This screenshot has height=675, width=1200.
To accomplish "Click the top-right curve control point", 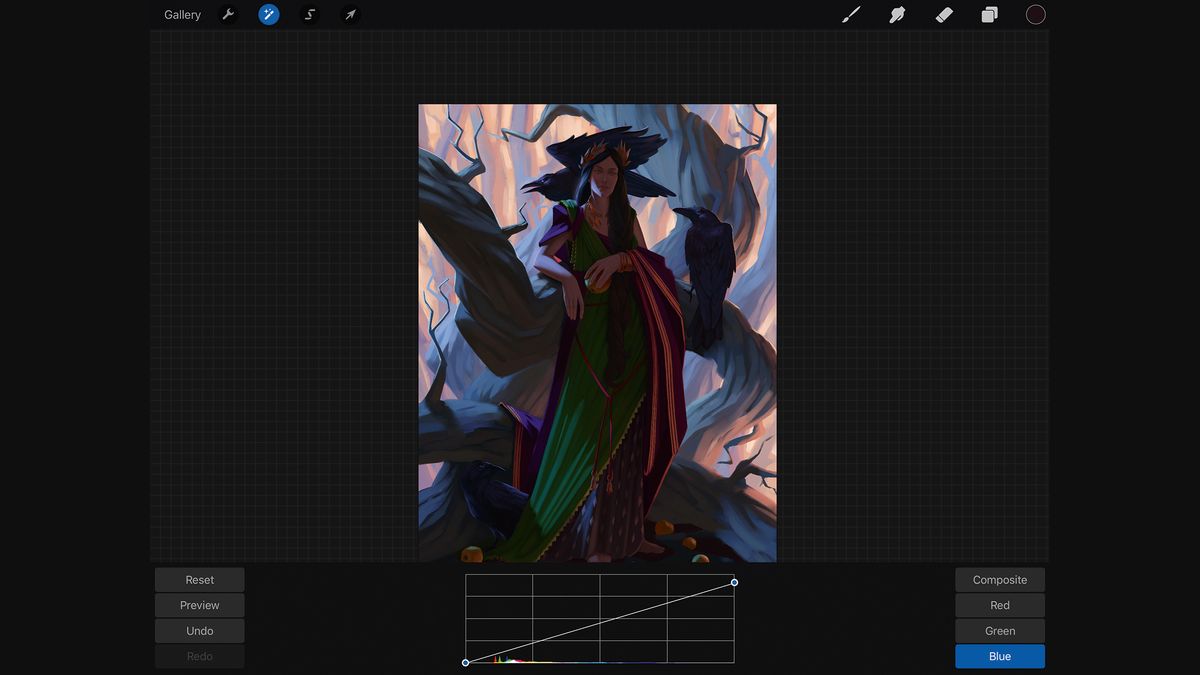I will coord(734,581).
